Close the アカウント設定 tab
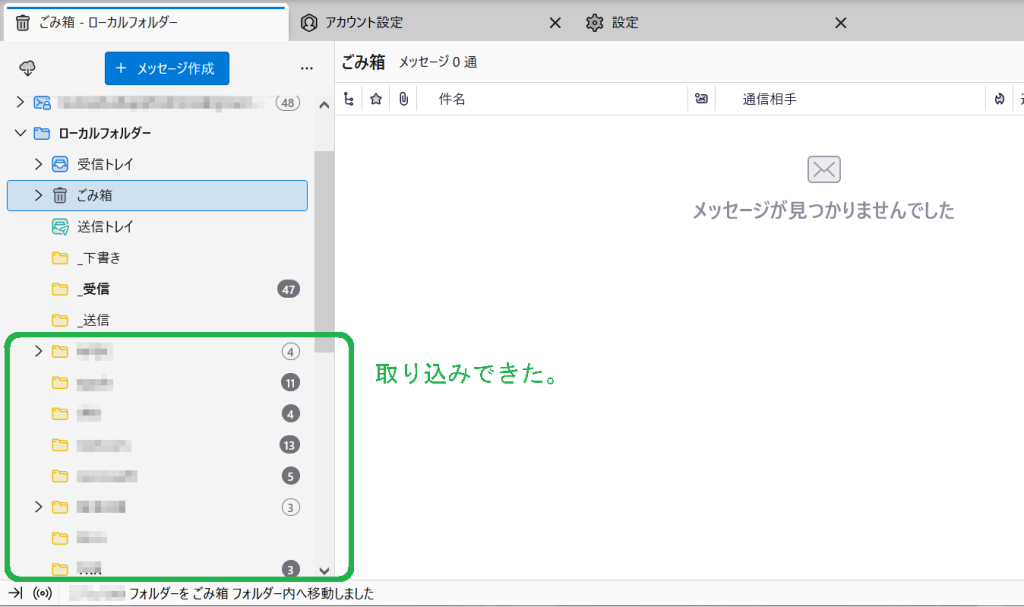 pos(556,22)
